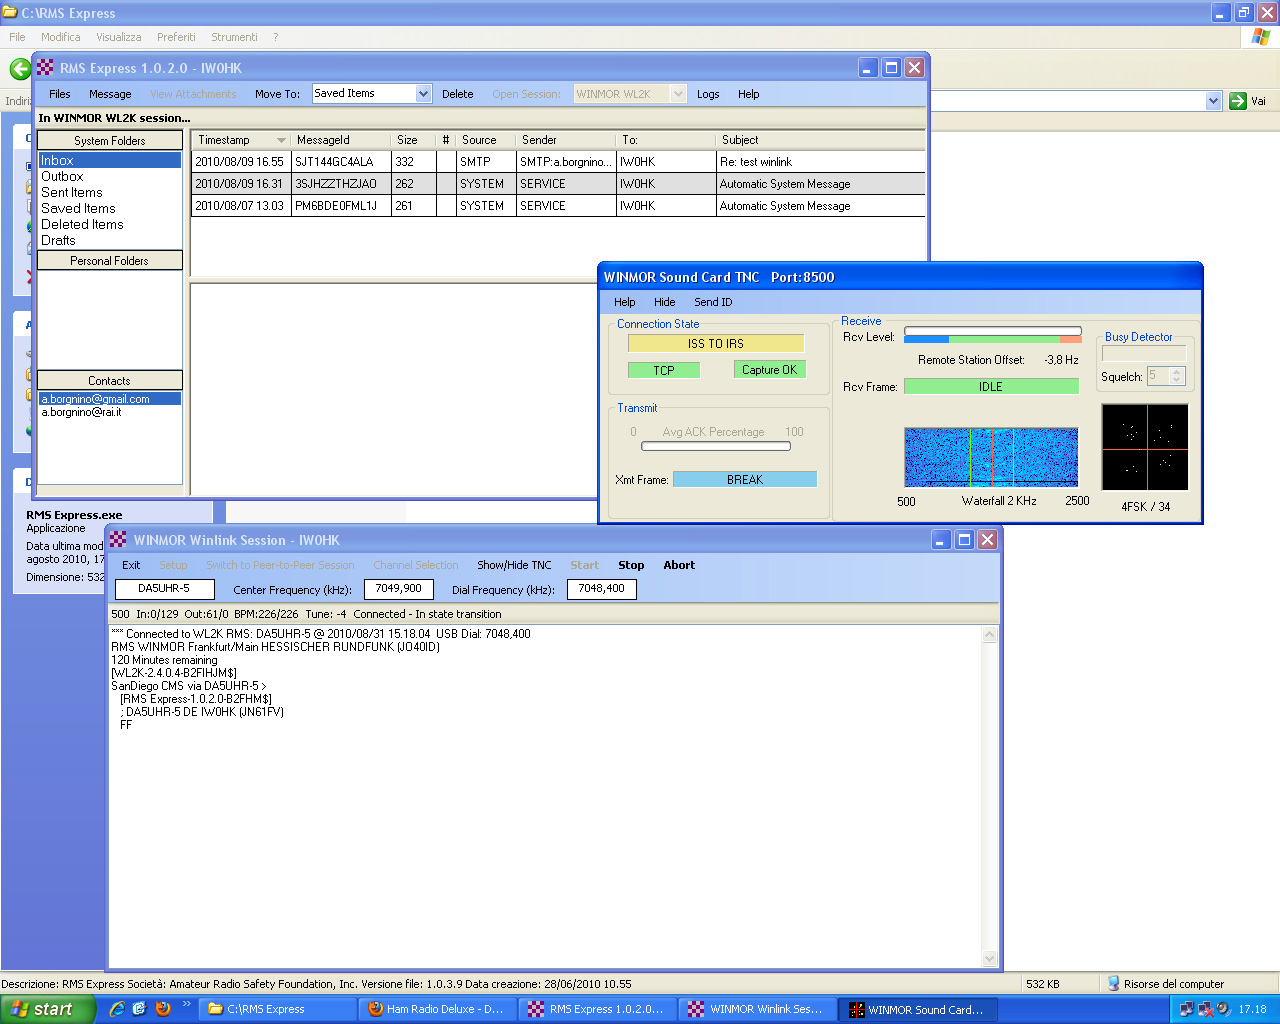This screenshot has width=1280, height=1024.
Task: Sort messages by Subject column header
Action: click(820, 140)
